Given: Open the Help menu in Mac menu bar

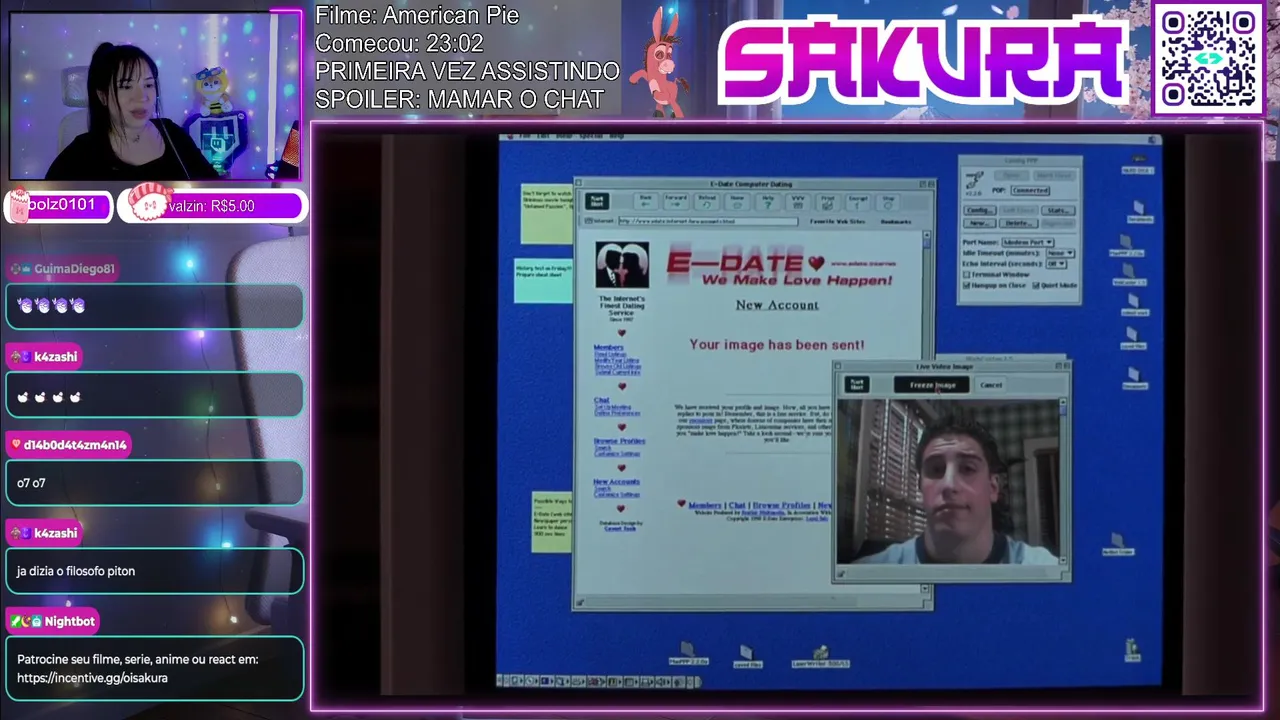Looking at the screenshot, I should pyautogui.click(x=616, y=136).
